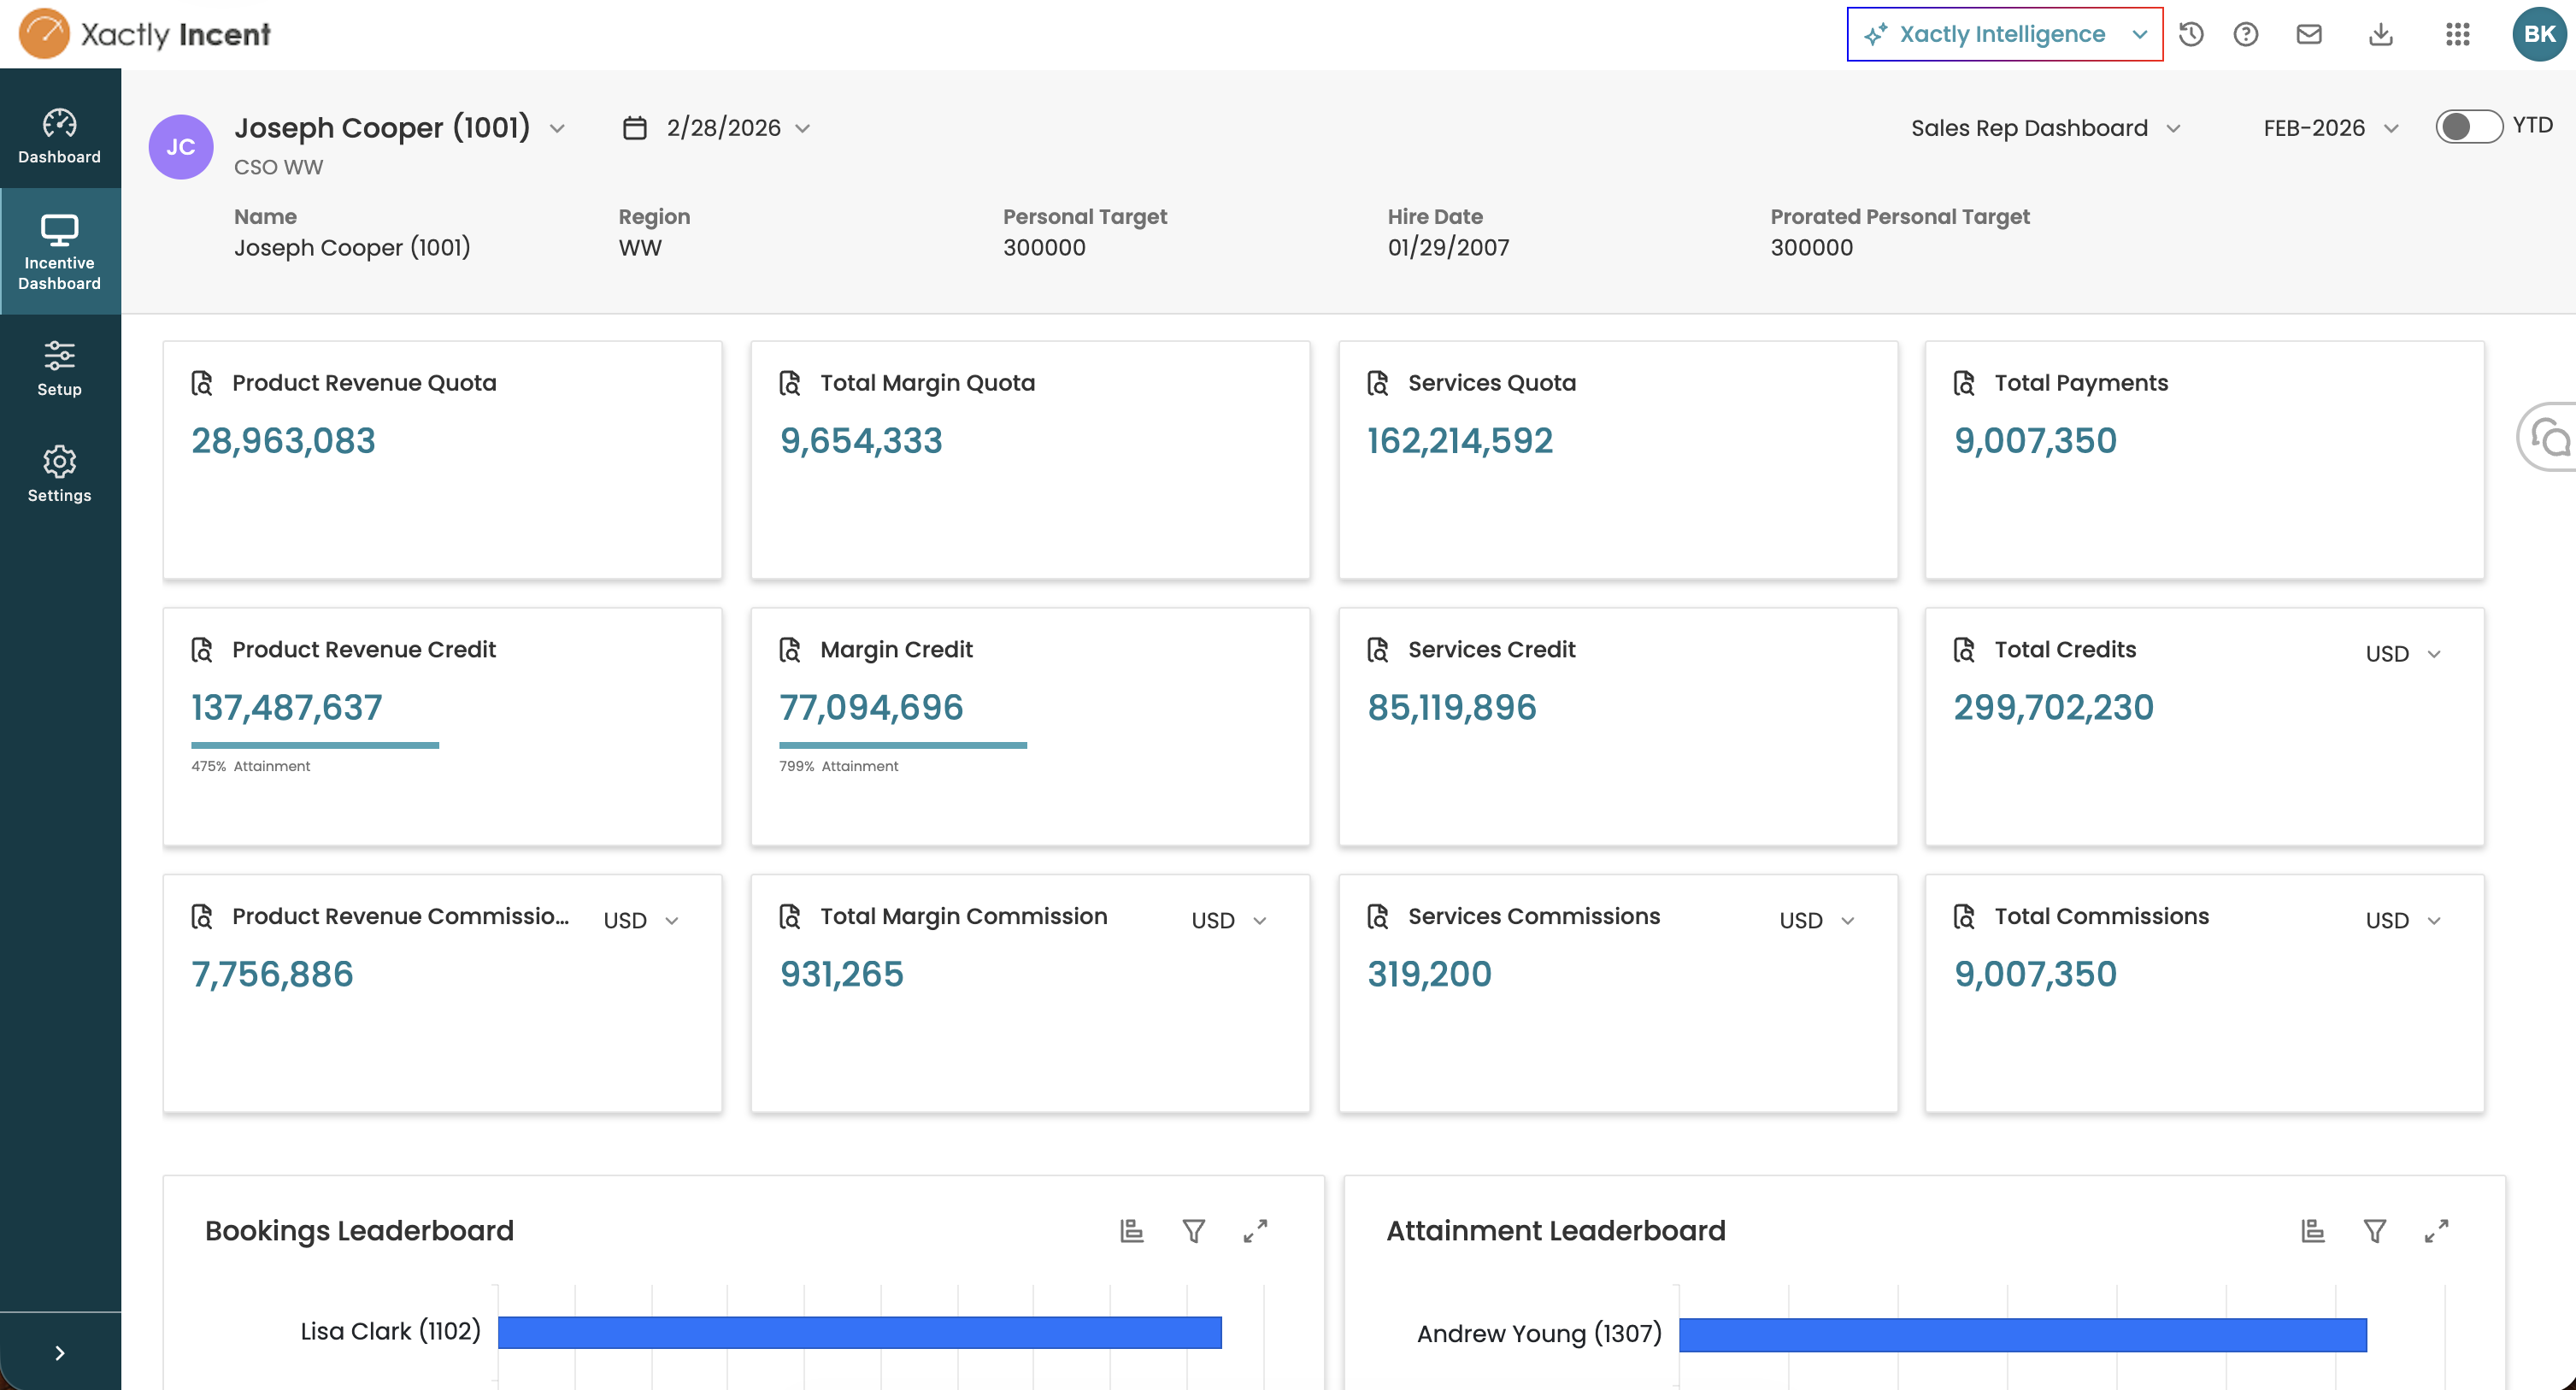2576x1390 pixels.
Task: Click chart type icon on Bookings Leaderboard
Action: tap(1131, 1231)
